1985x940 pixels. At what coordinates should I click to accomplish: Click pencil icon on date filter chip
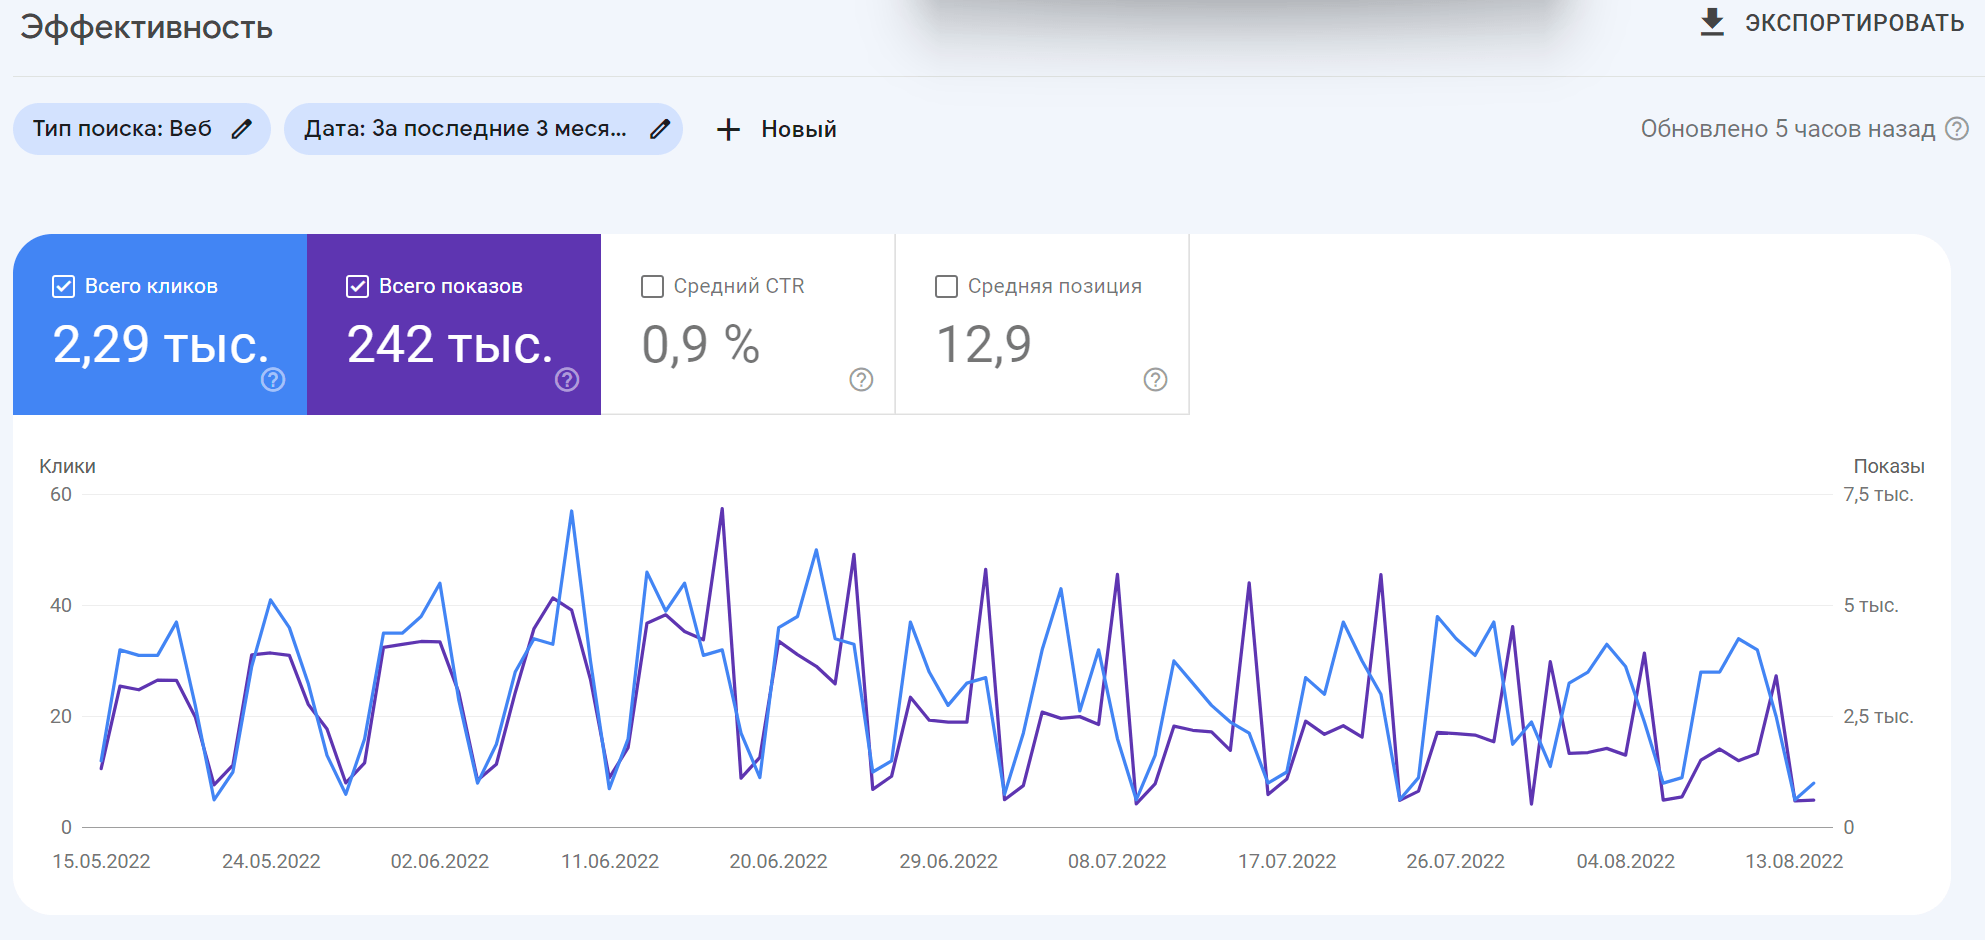pos(660,129)
